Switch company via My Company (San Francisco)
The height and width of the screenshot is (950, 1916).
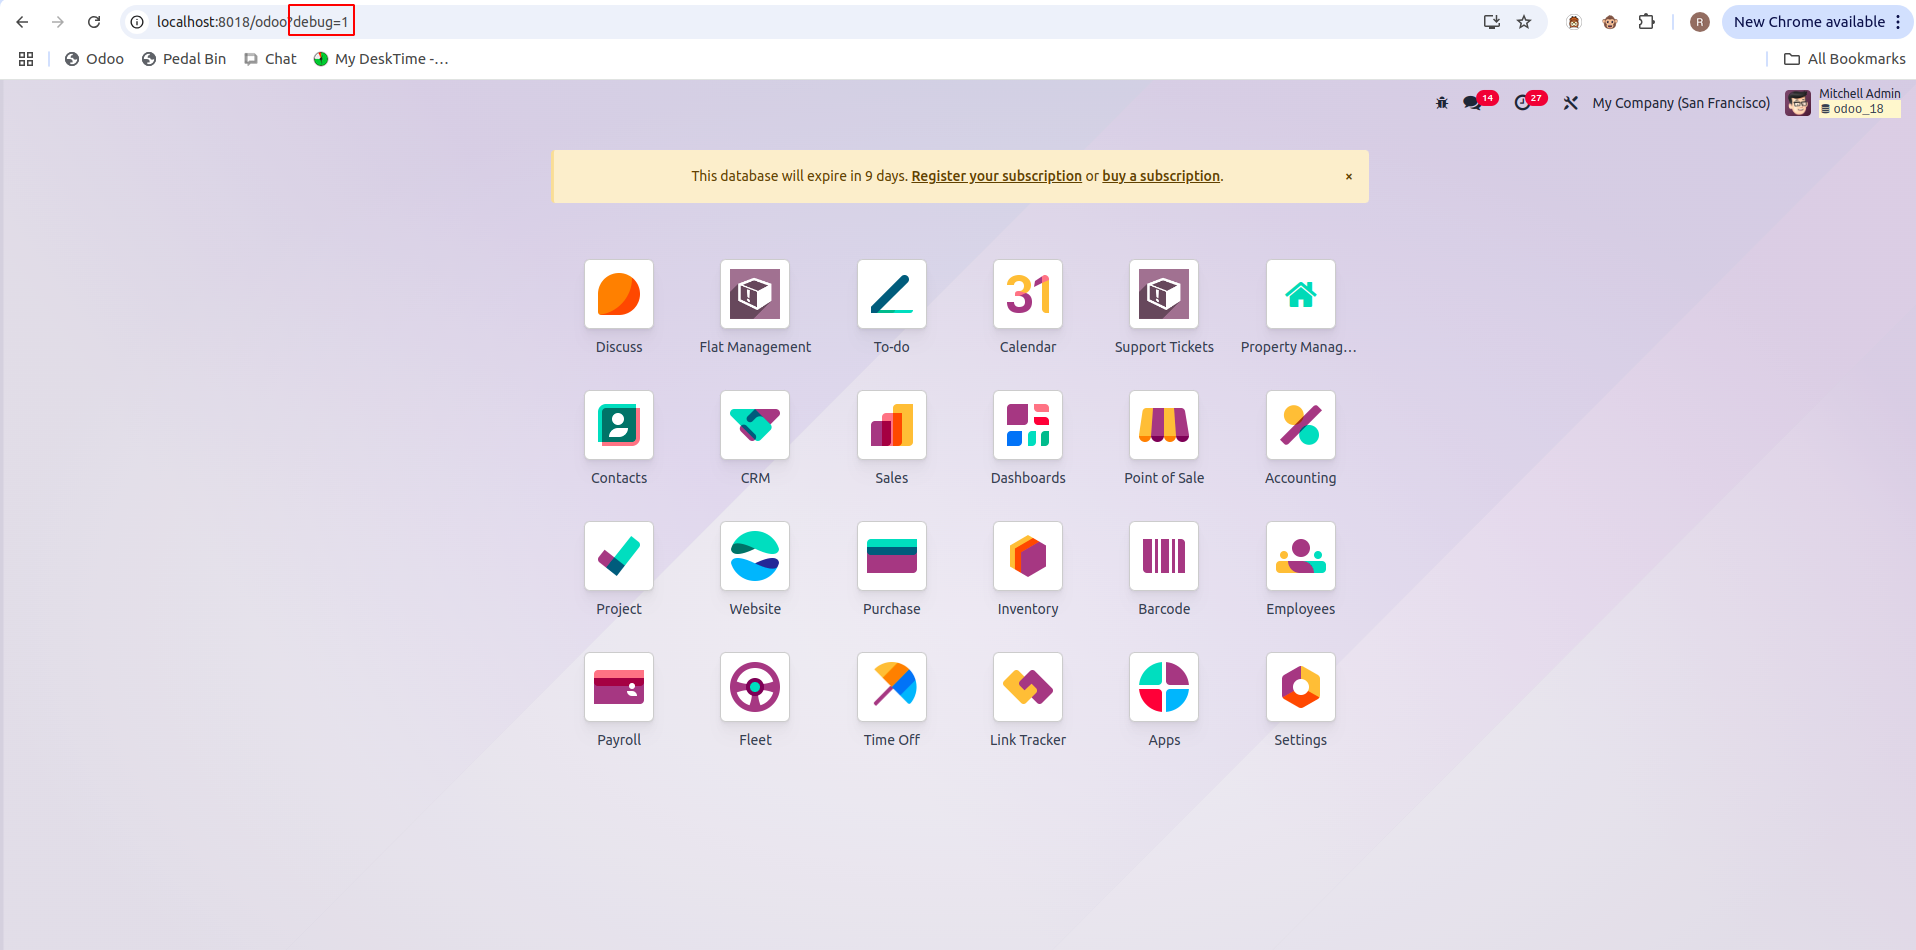pos(1681,103)
